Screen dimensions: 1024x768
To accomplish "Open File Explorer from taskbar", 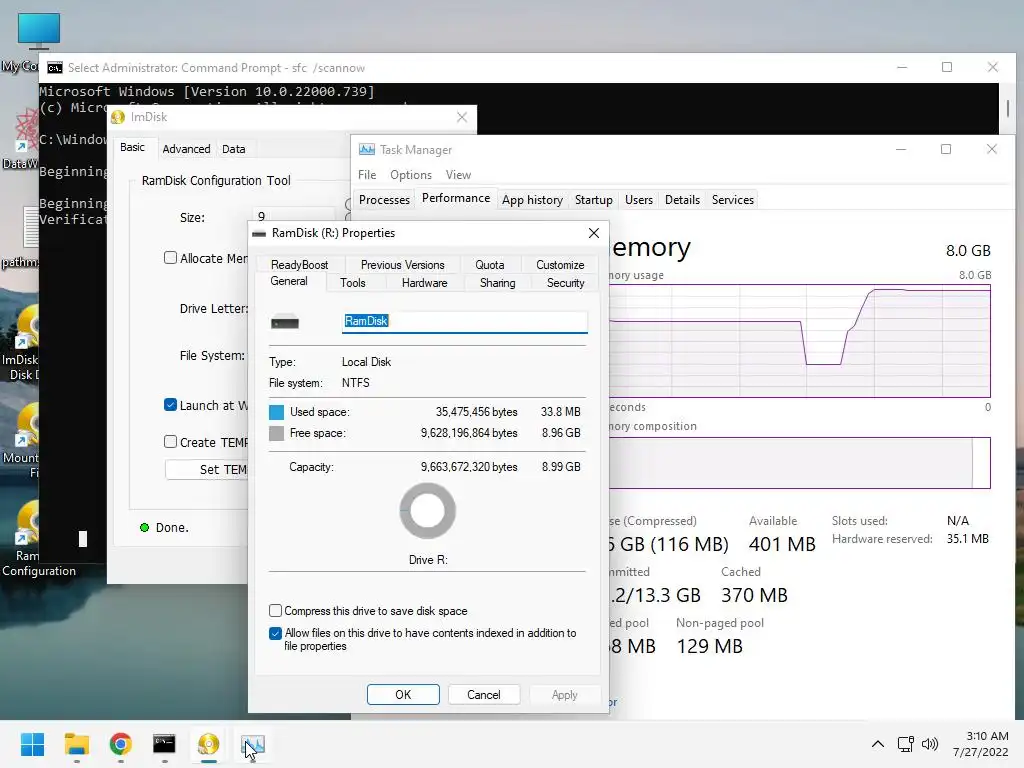I will click(76, 744).
